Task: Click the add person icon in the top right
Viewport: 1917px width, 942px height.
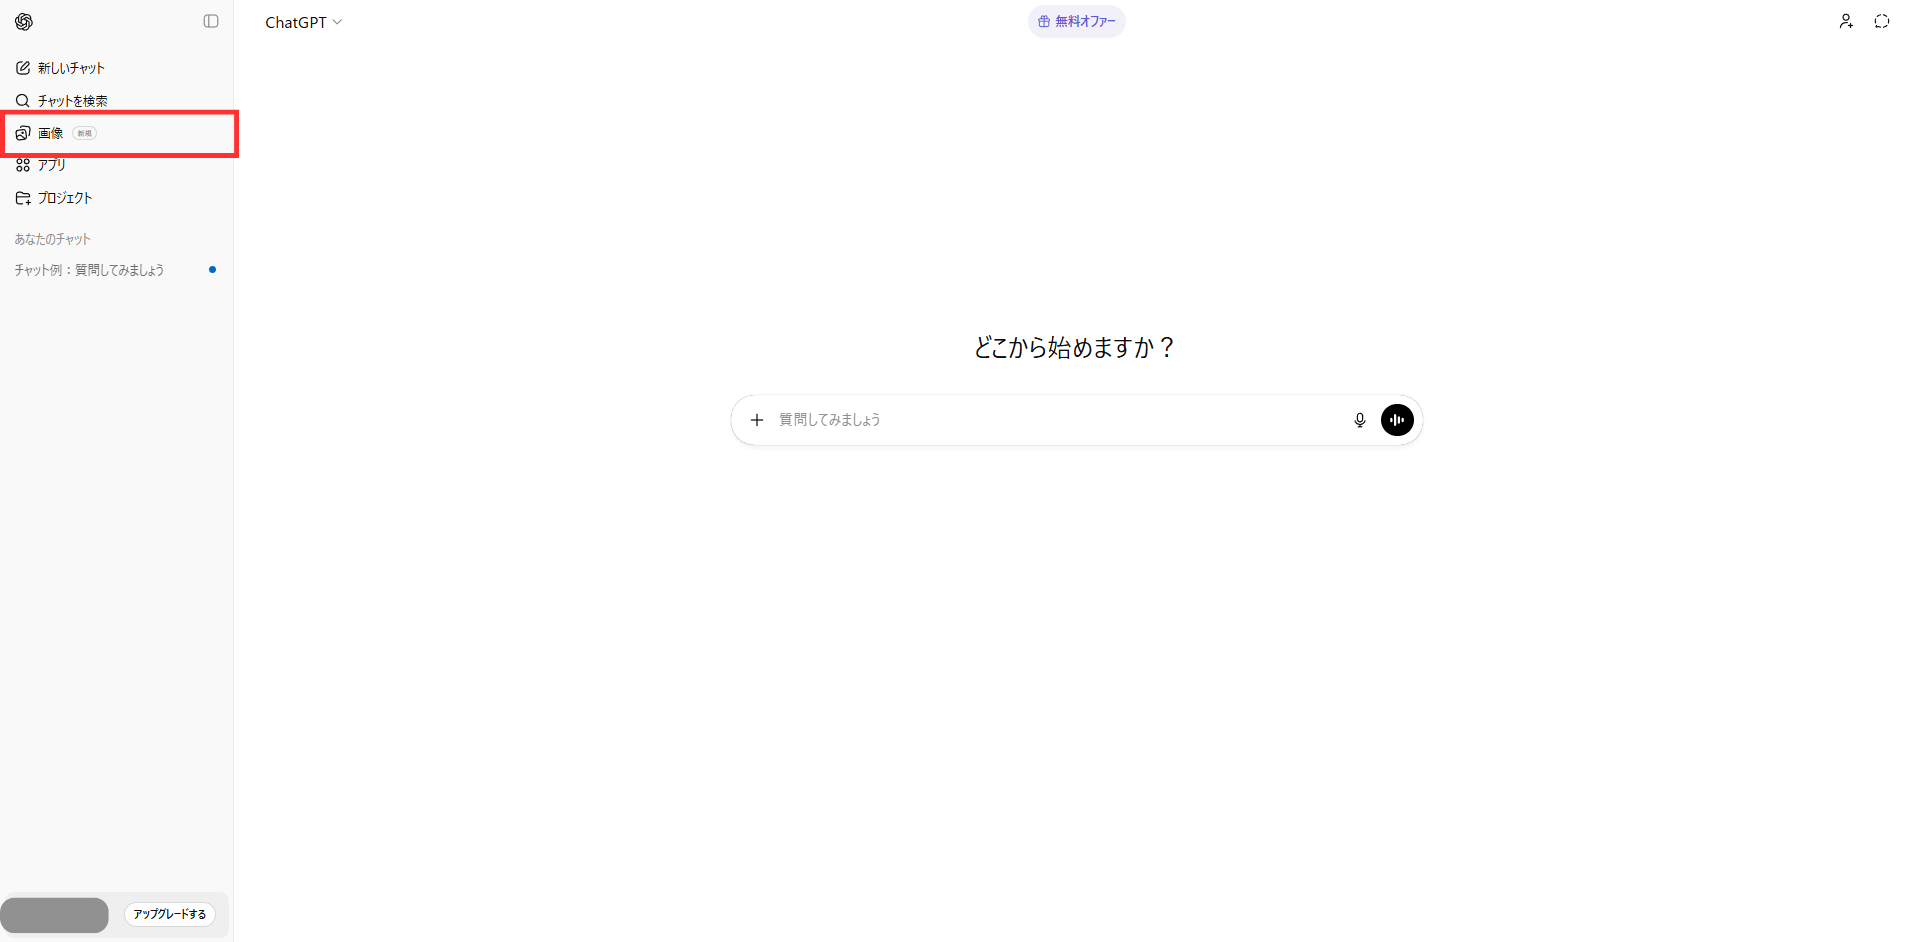Action: 1846,21
